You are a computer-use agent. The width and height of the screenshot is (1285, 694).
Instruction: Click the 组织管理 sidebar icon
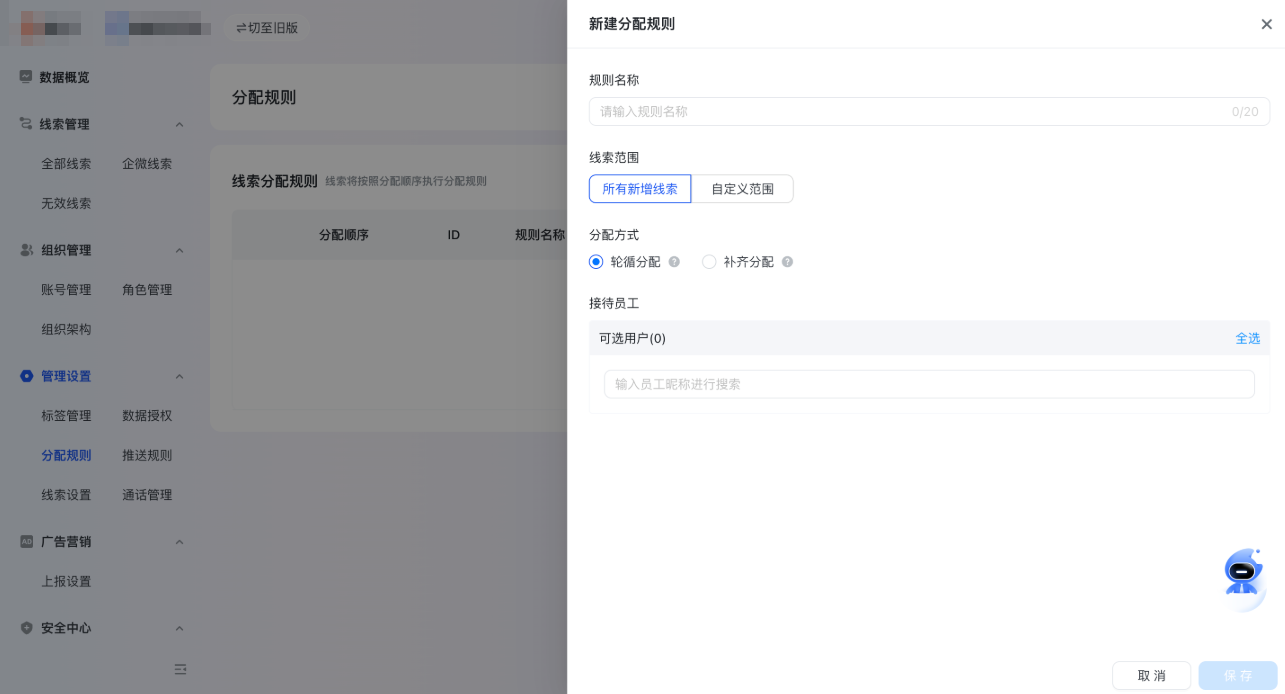tap(27, 250)
